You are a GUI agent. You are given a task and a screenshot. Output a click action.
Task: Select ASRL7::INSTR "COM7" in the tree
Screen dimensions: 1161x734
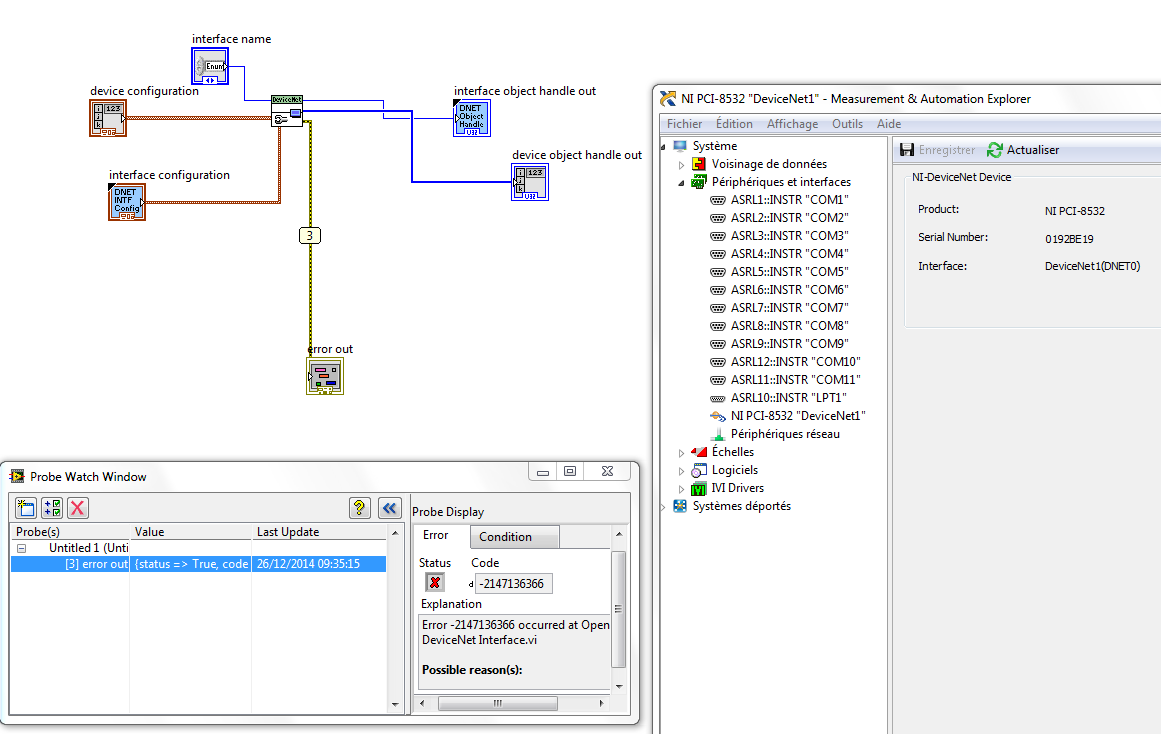click(789, 308)
